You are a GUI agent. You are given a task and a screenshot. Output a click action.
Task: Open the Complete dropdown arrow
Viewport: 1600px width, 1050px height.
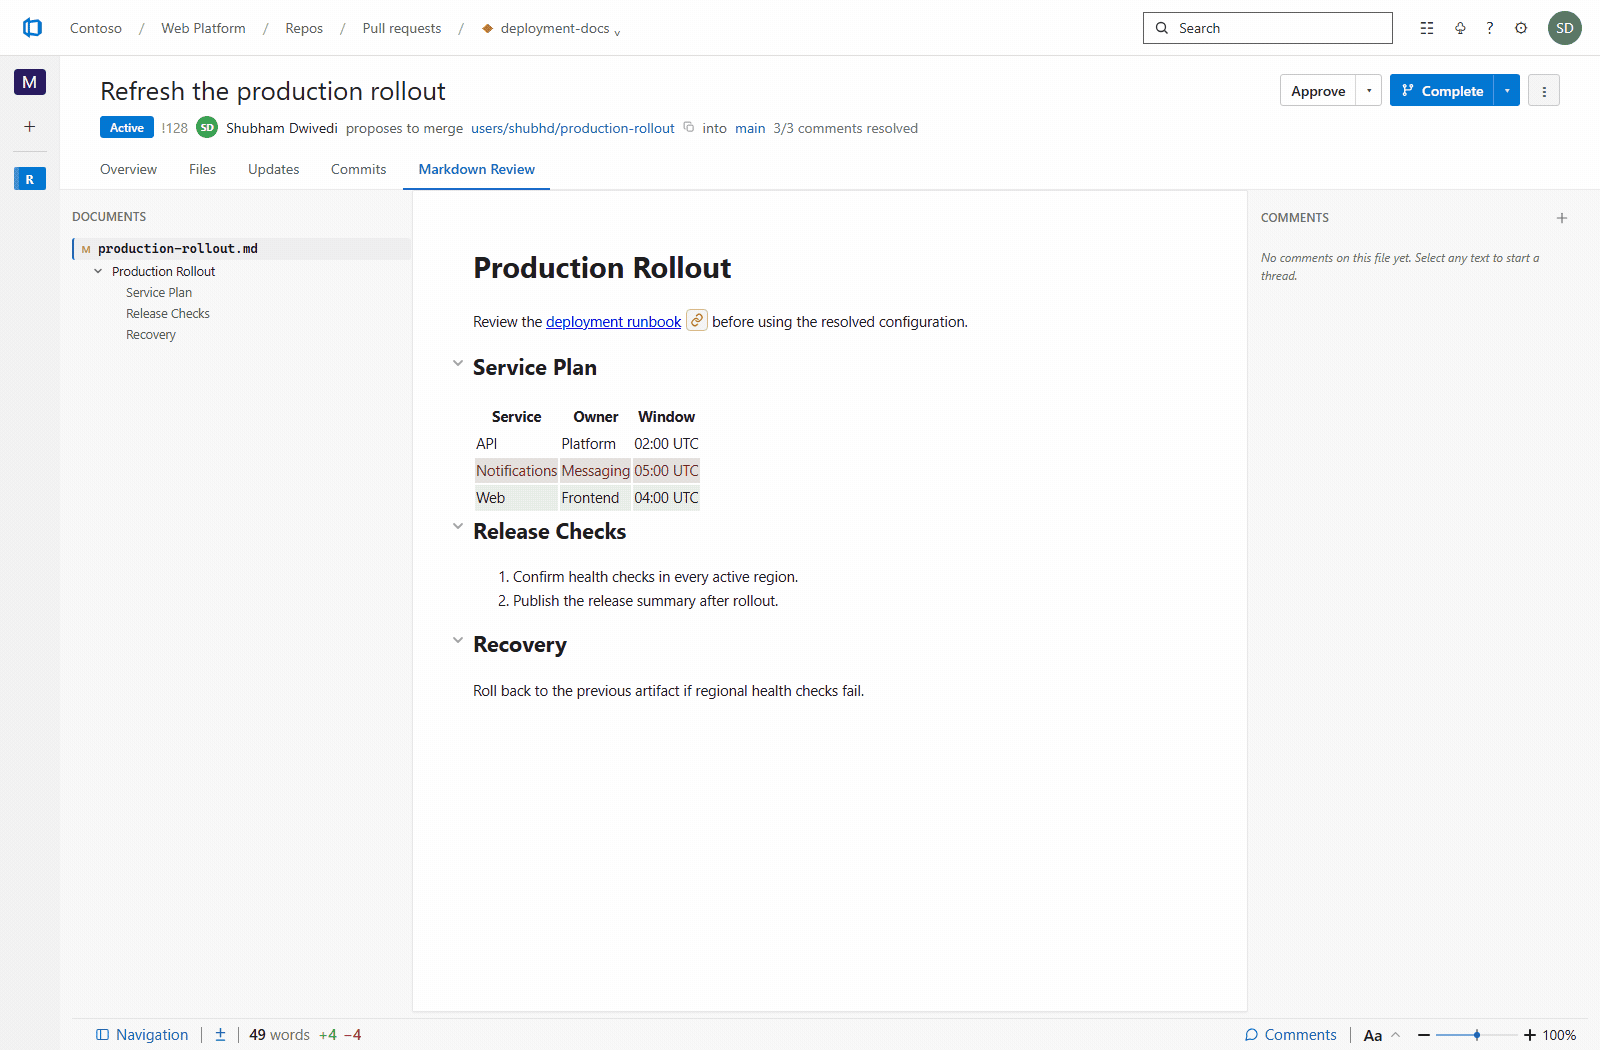(1507, 91)
